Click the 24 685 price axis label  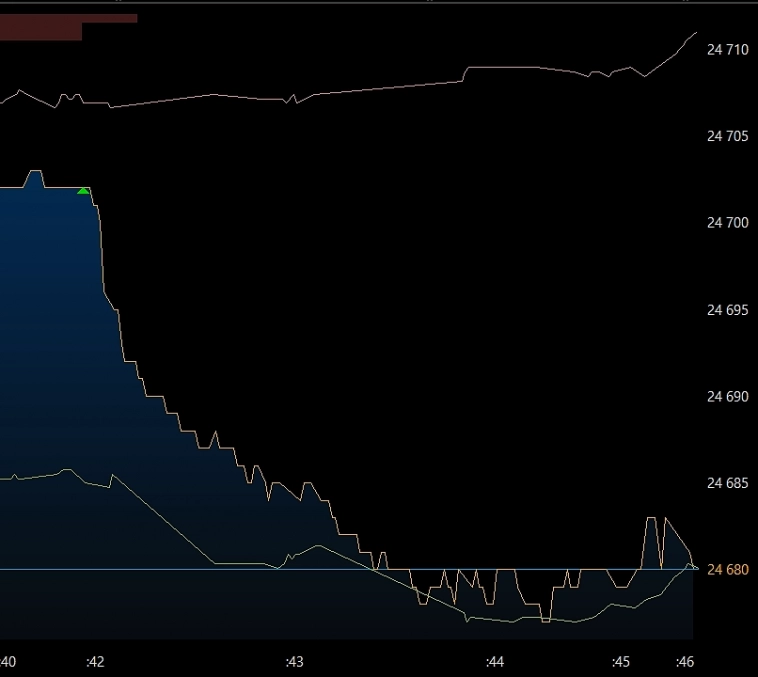point(727,484)
